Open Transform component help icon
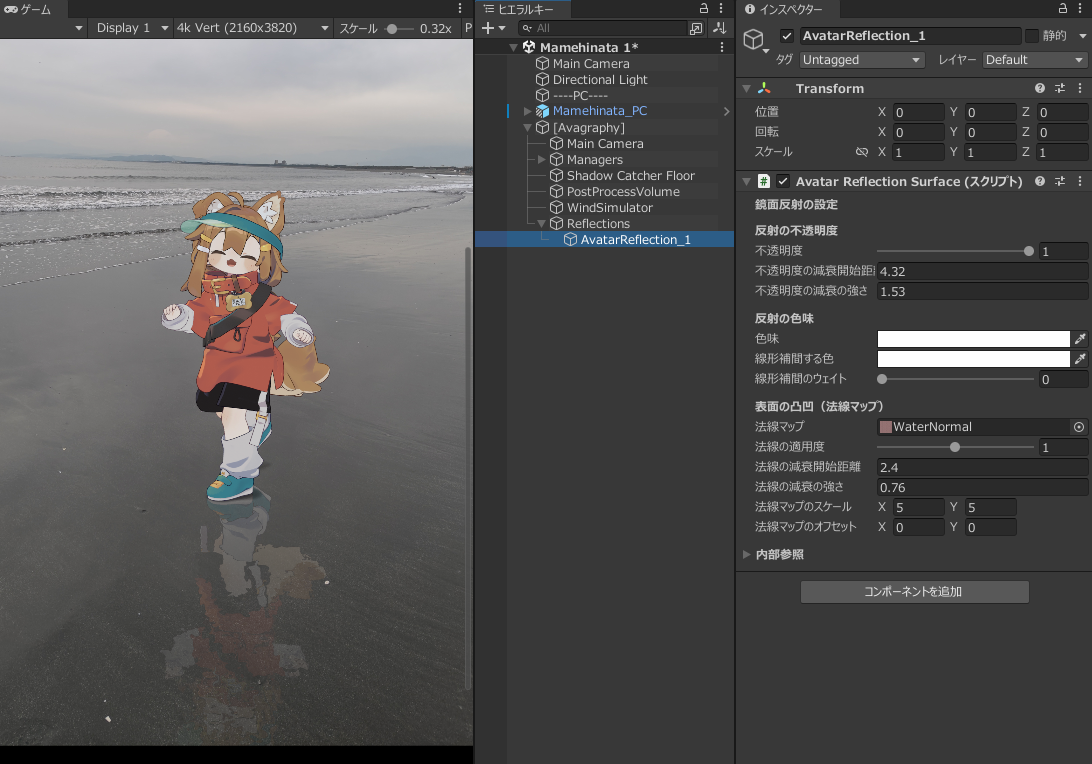The image size is (1092, 764). click(1040, 88)
